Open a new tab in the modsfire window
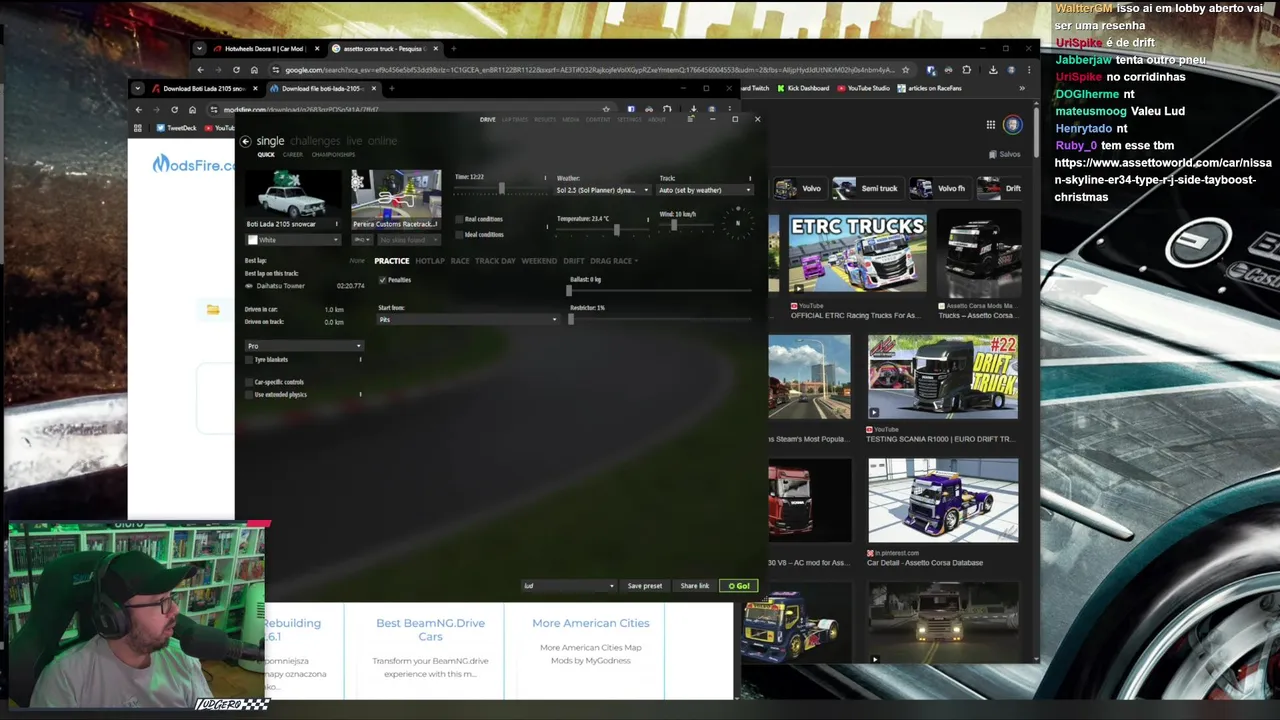This screenshot has width=1280, height=720. click(x=391, y=88)
